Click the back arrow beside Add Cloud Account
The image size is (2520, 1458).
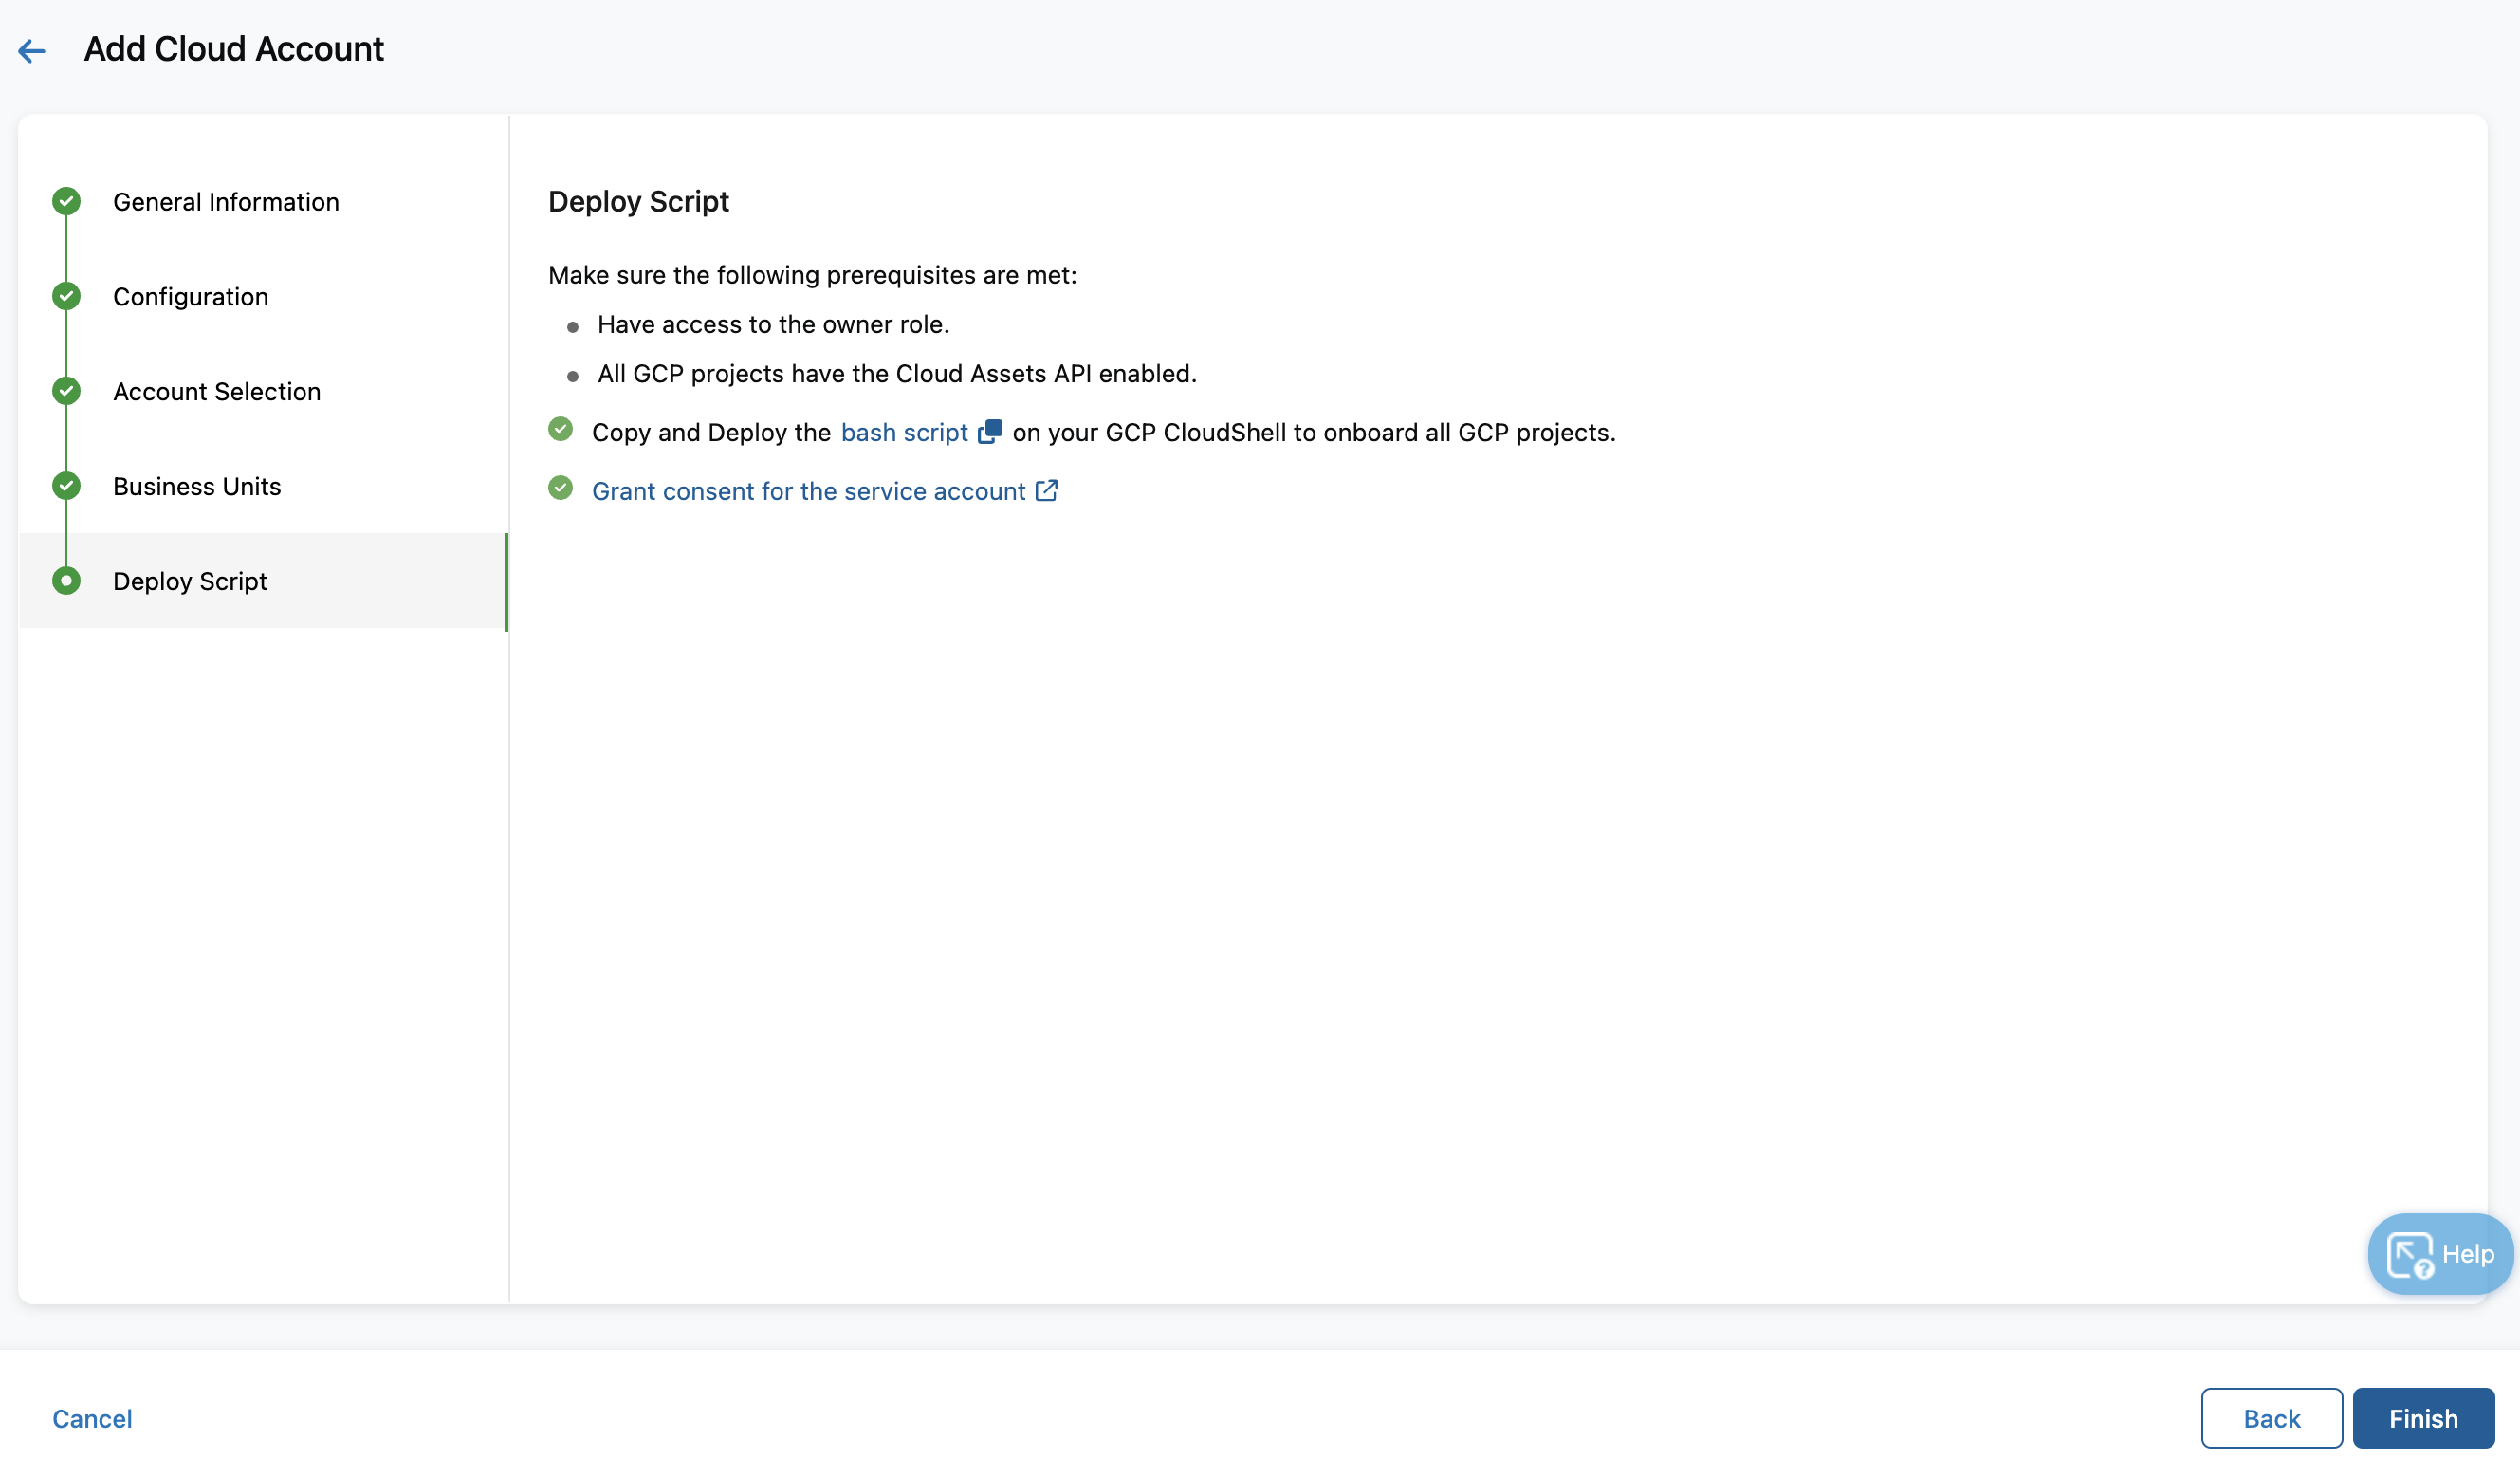pos(31,50)
